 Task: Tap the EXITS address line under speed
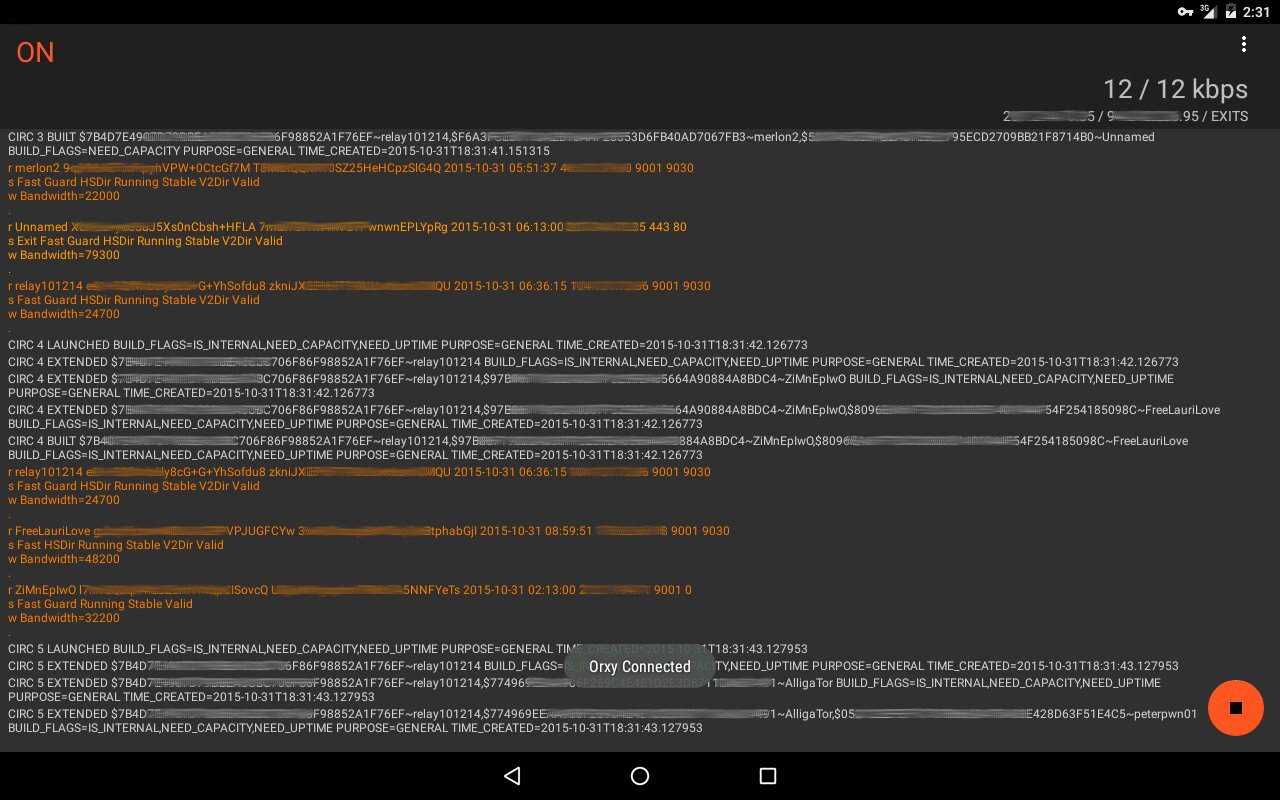1125,117
